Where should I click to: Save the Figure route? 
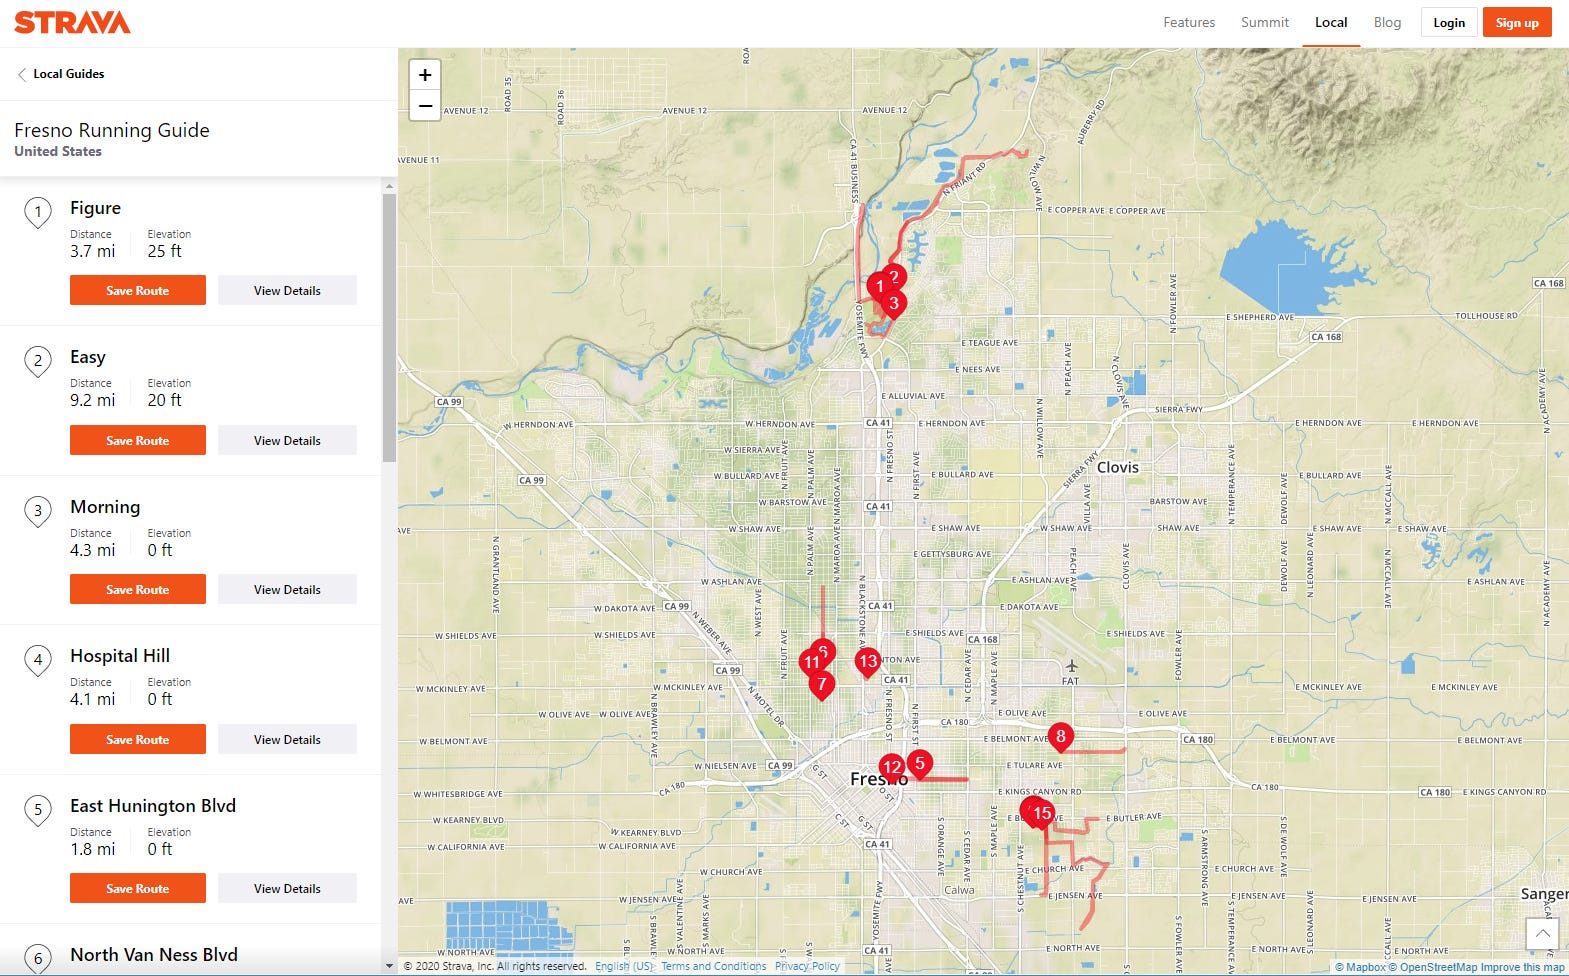[138, 290]
